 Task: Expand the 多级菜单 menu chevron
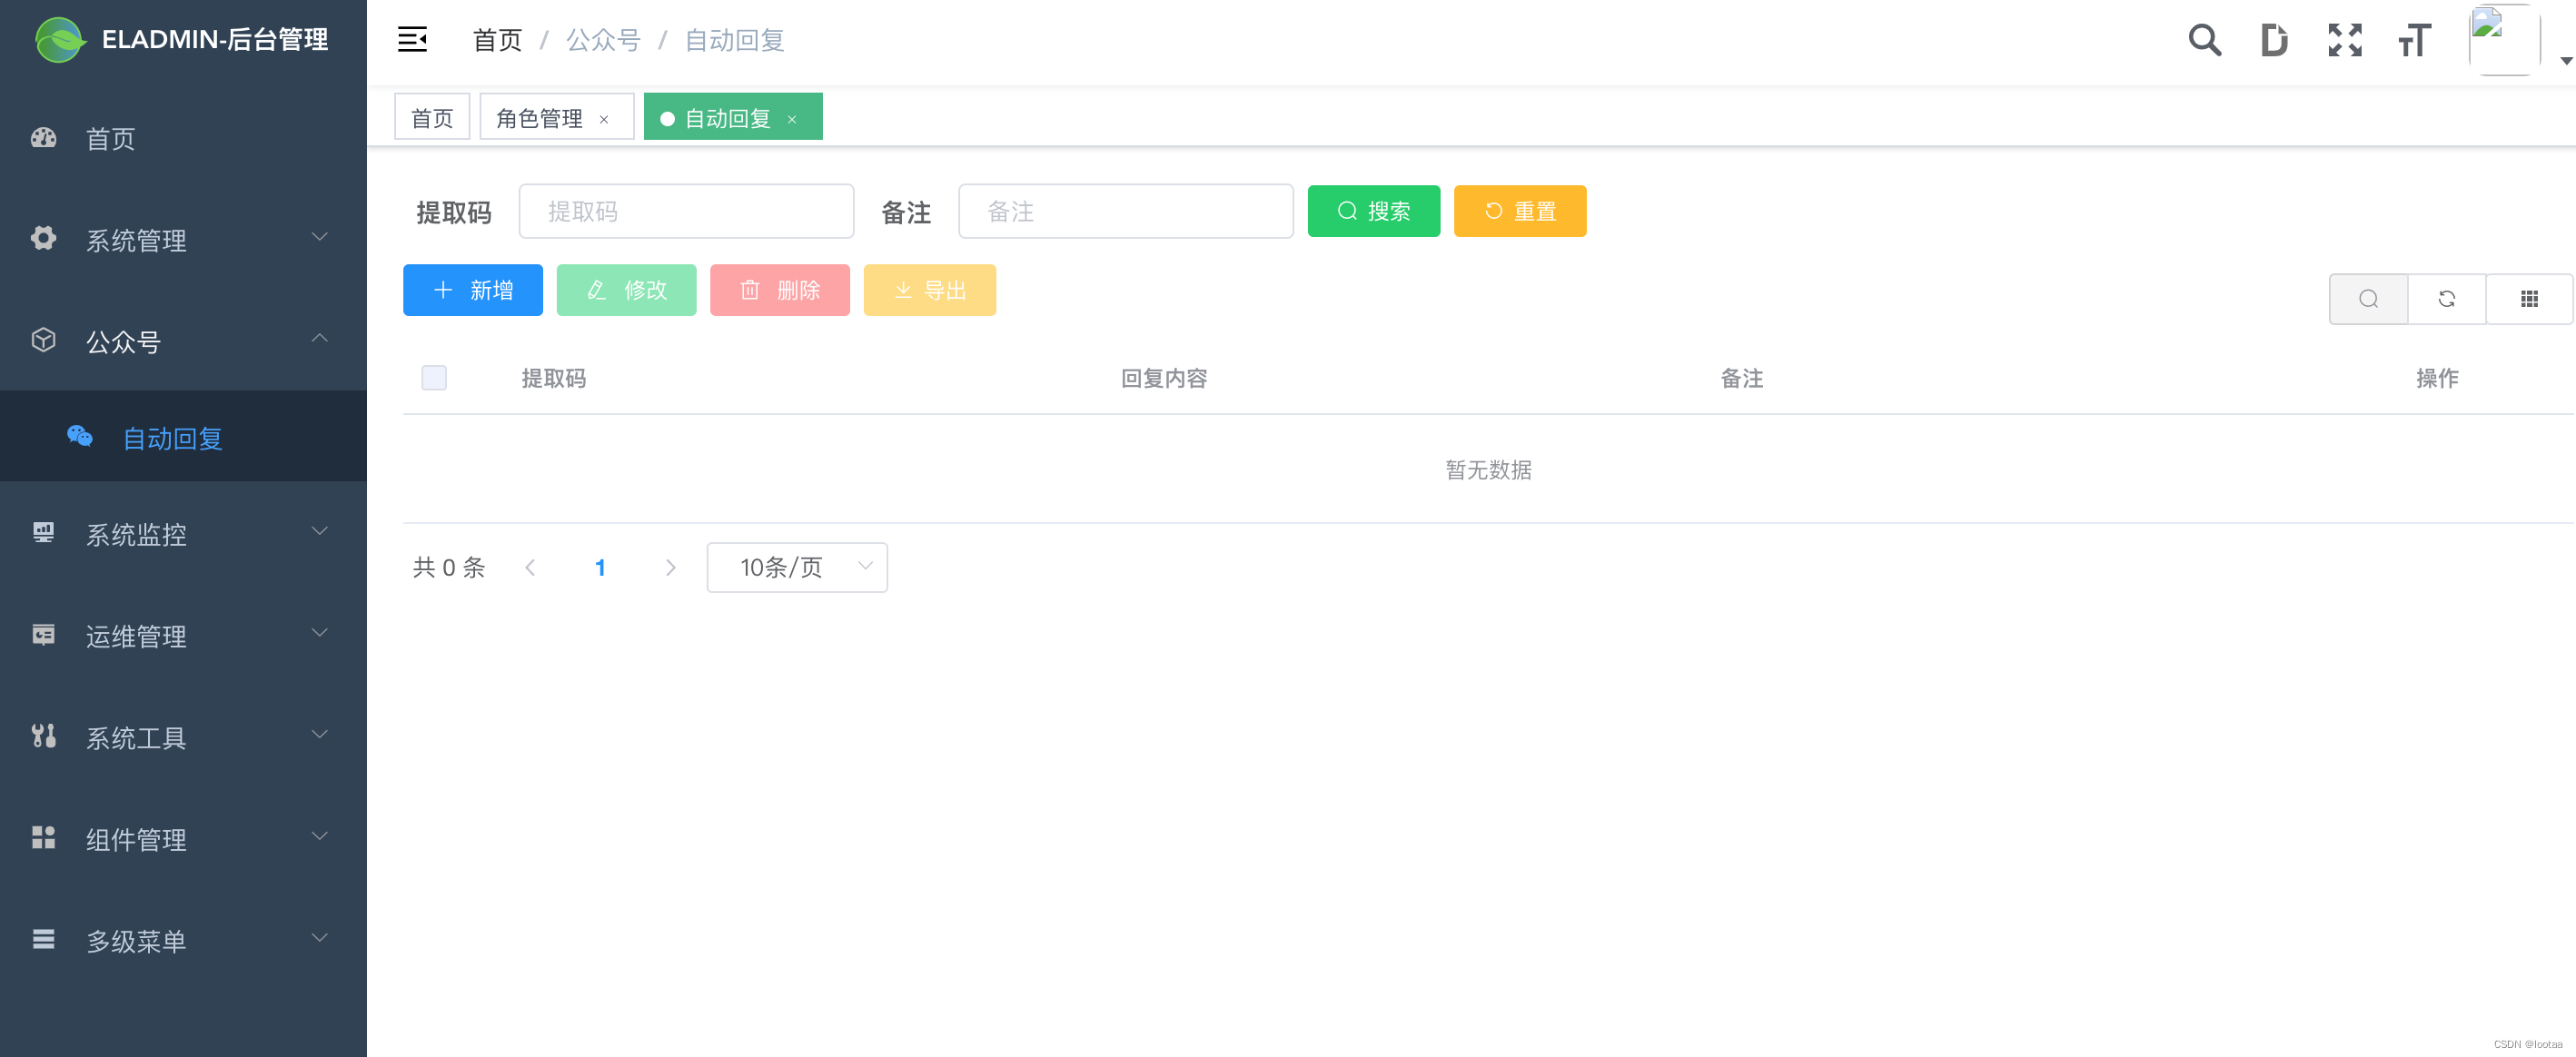click(320, 939)
